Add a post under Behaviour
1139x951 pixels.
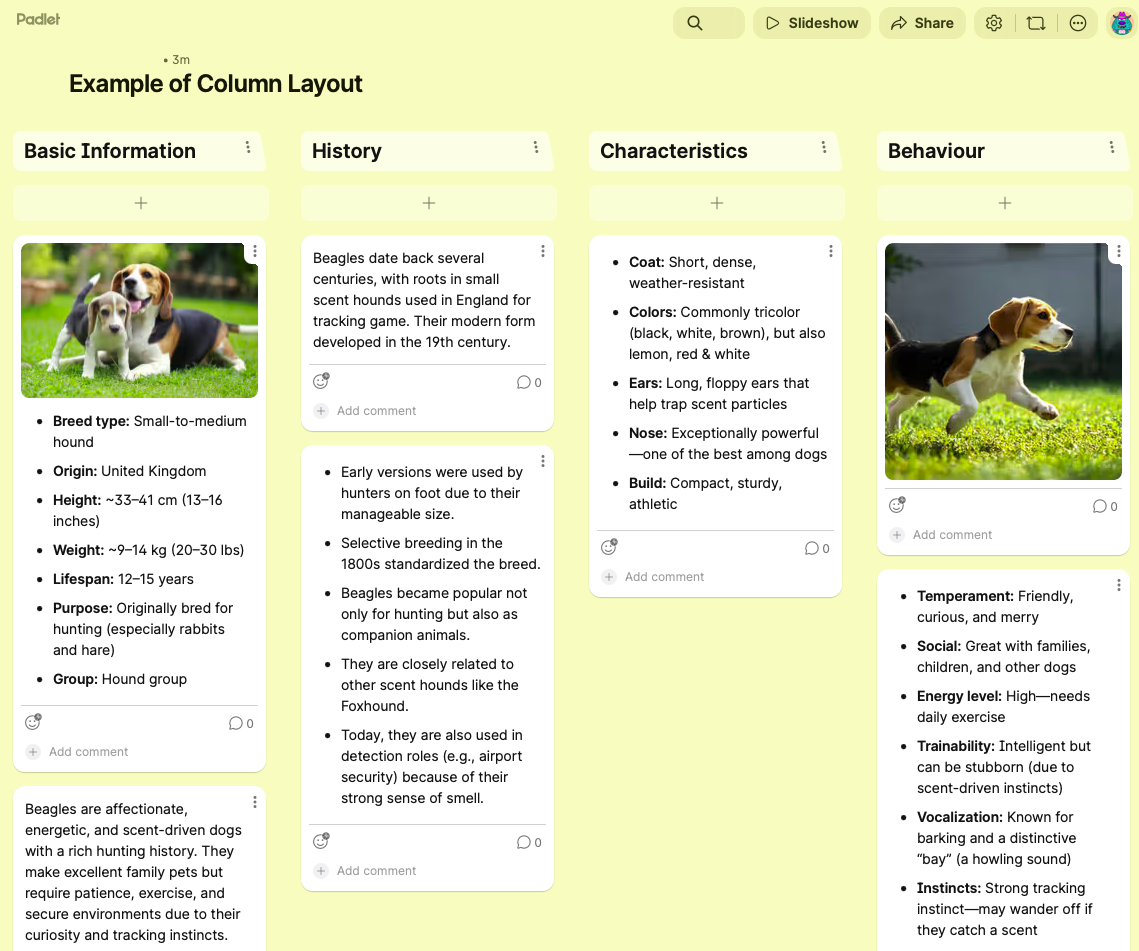pyautogui.click(x=1005, y=203)
